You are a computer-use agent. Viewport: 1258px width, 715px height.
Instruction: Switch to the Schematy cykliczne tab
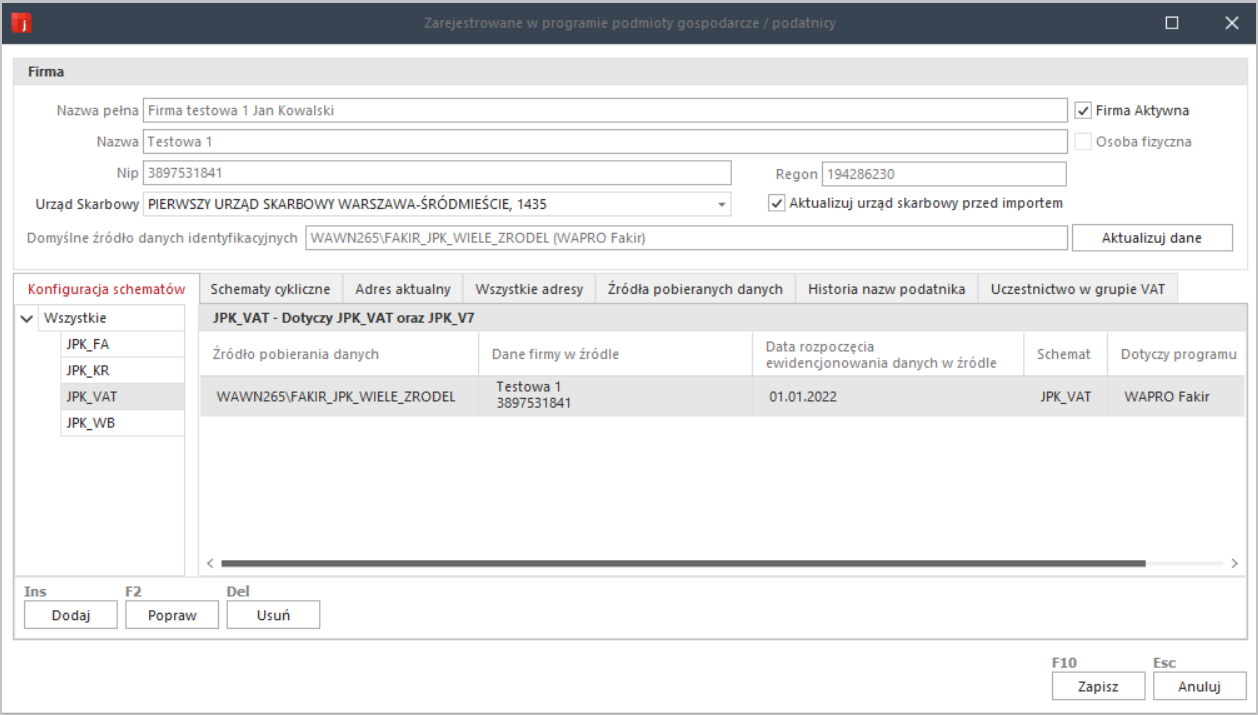click(270, 289)
